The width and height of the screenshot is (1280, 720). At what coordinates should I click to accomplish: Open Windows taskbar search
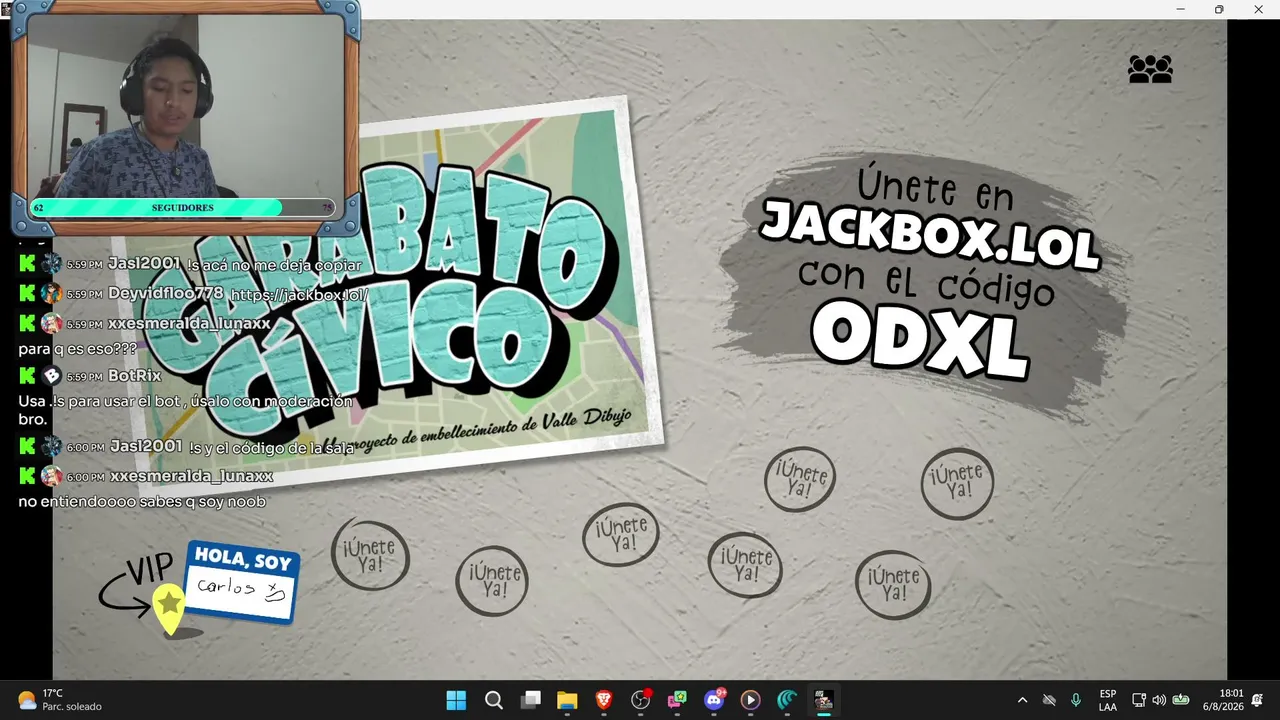[494, 700]
